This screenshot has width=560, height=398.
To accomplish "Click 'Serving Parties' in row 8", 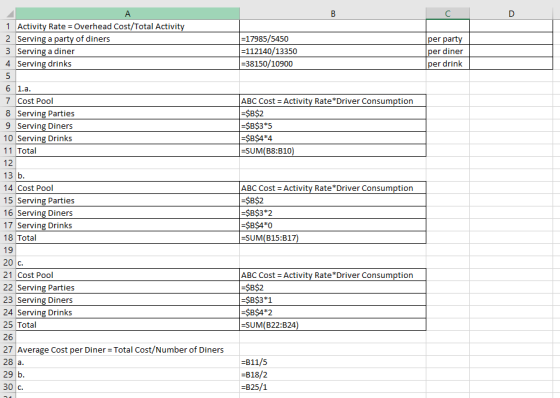I will click(x=128, y=113).
